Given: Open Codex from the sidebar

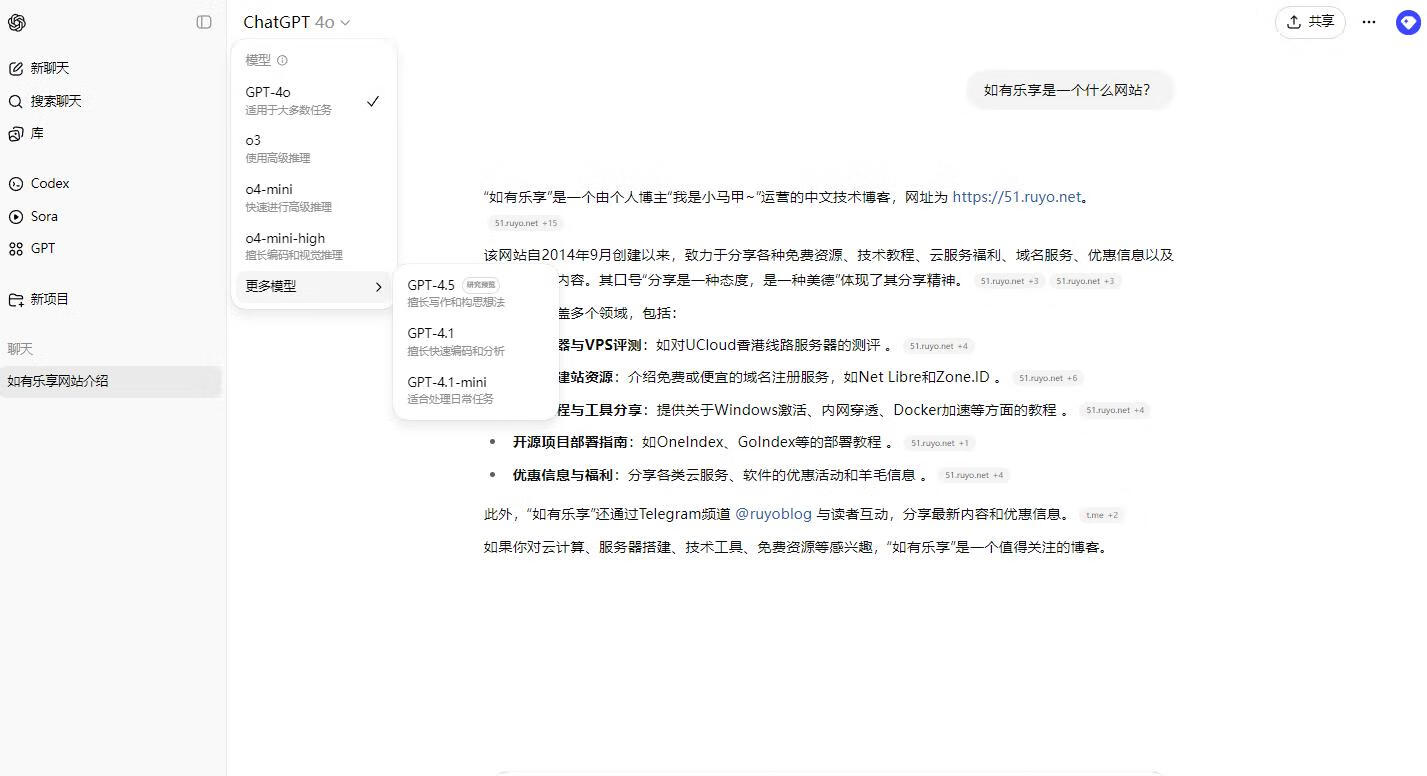Looking at the screenshot, I should point(49,183).
